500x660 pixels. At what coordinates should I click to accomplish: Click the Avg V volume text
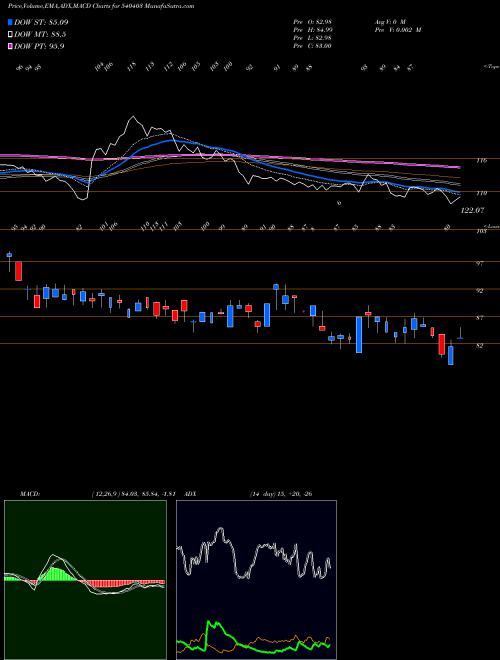click(389, 22)
